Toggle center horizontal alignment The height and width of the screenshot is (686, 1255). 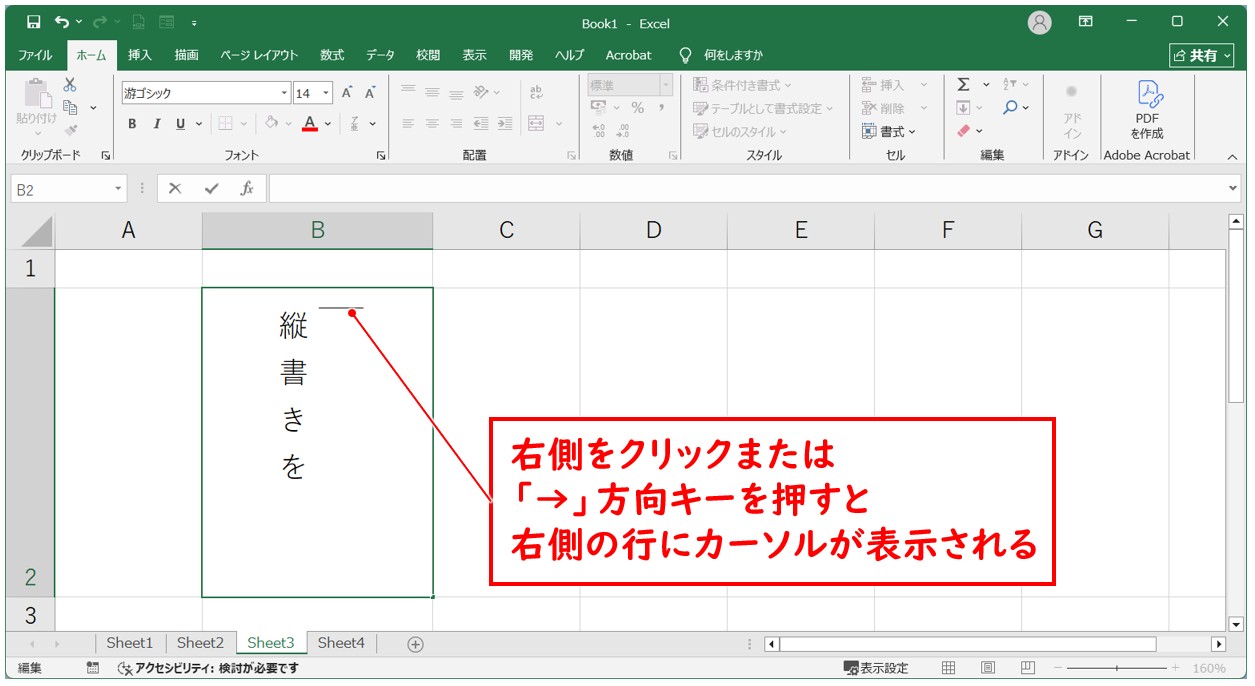click(432, 124)
